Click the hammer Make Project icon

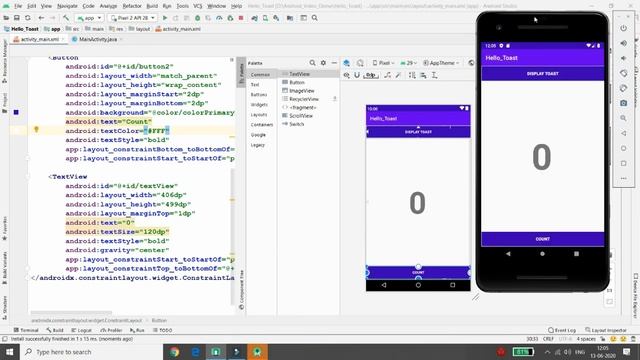point(66,18)
